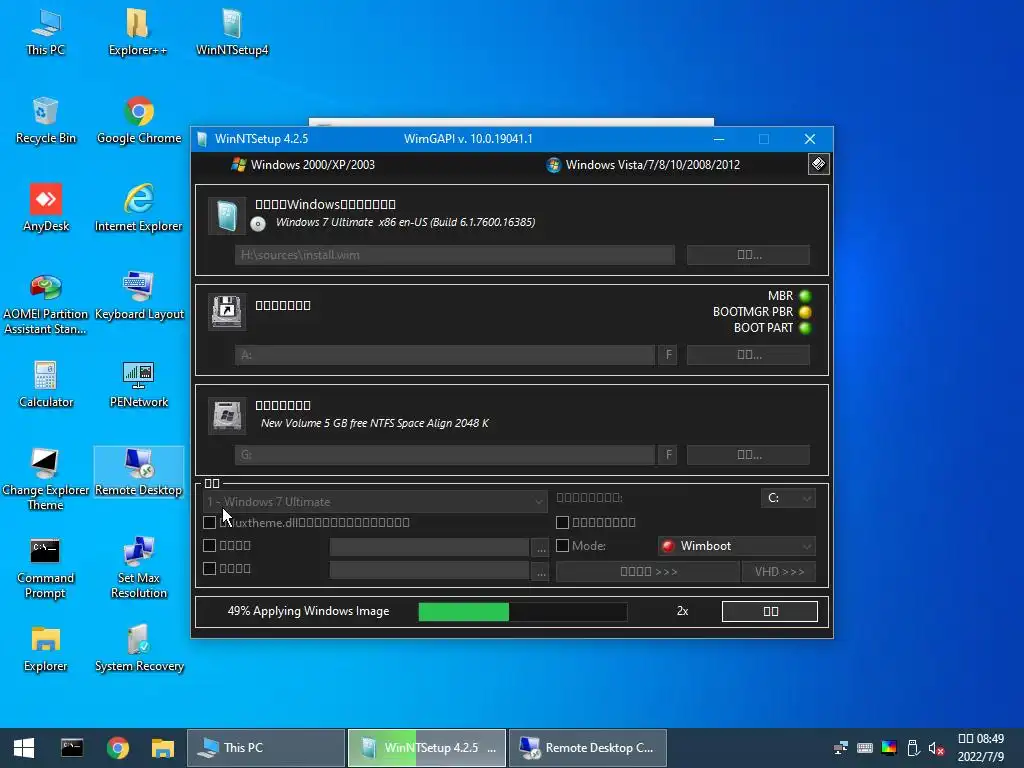Switch to Windows 2000/XP/2003 tab
This screenshot has width=1024, height=768.
[x=303, y=165]
